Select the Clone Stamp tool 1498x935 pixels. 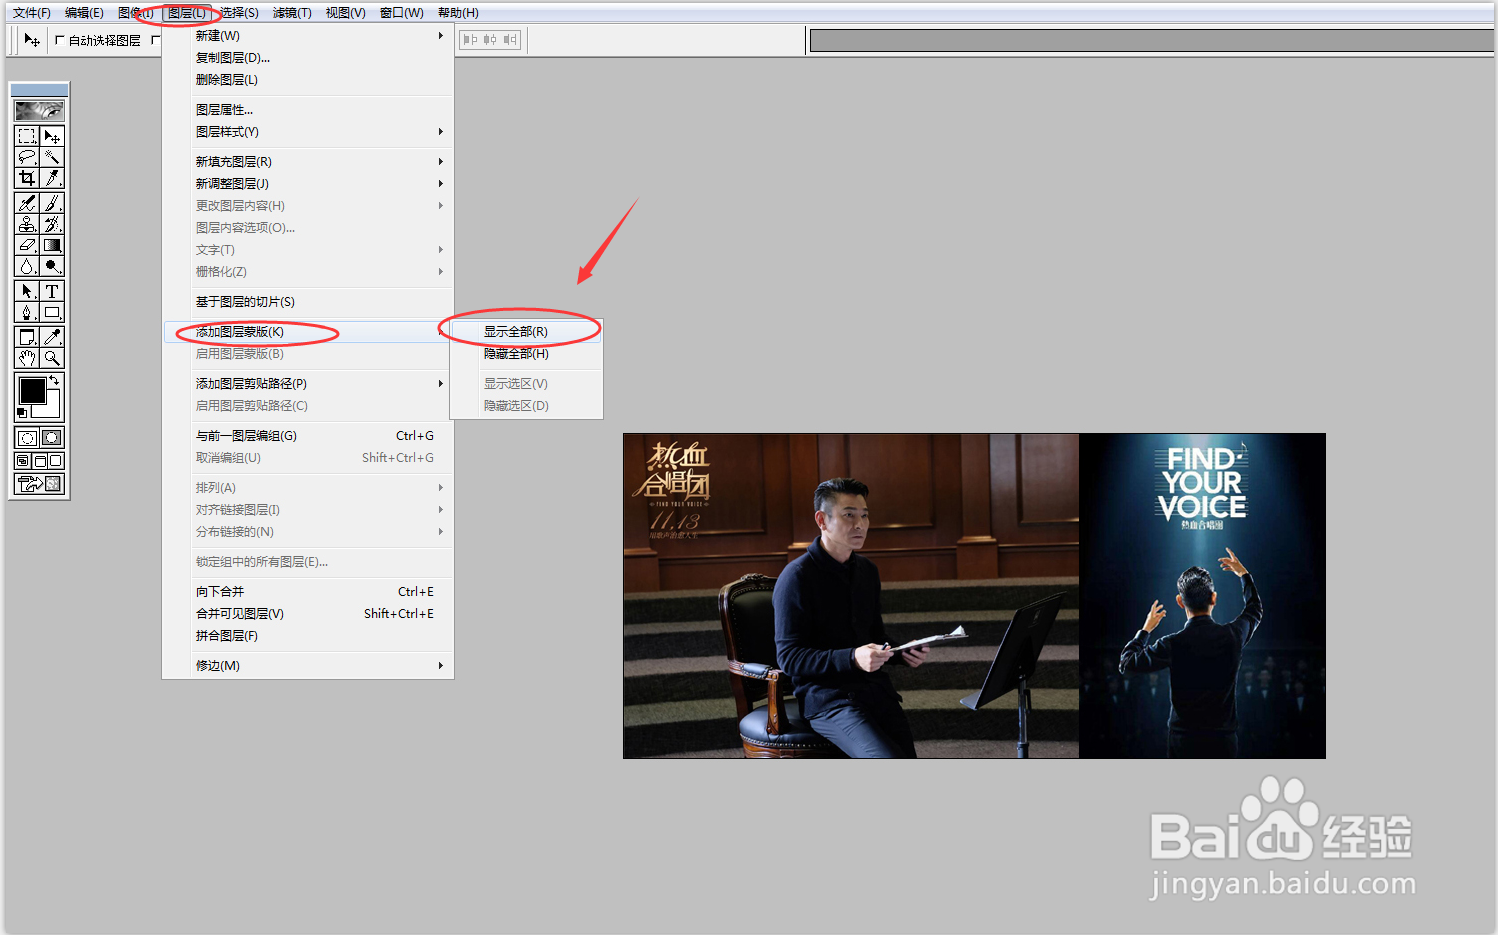coord(27,224)
